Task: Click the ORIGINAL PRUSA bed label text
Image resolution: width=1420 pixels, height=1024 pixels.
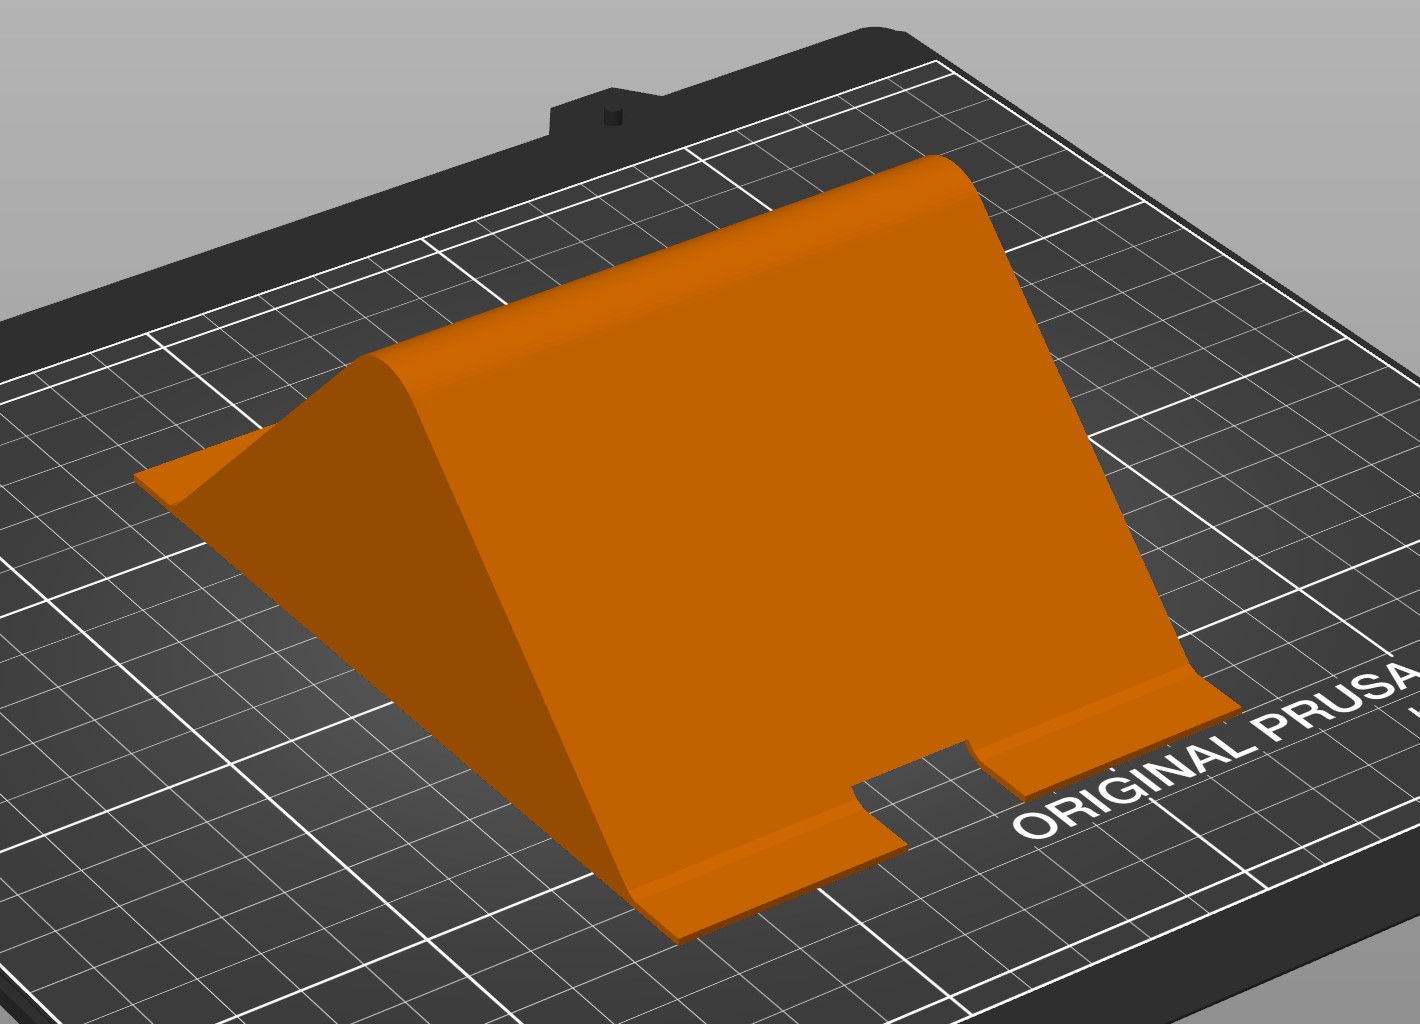Action: pos(1217,750)
